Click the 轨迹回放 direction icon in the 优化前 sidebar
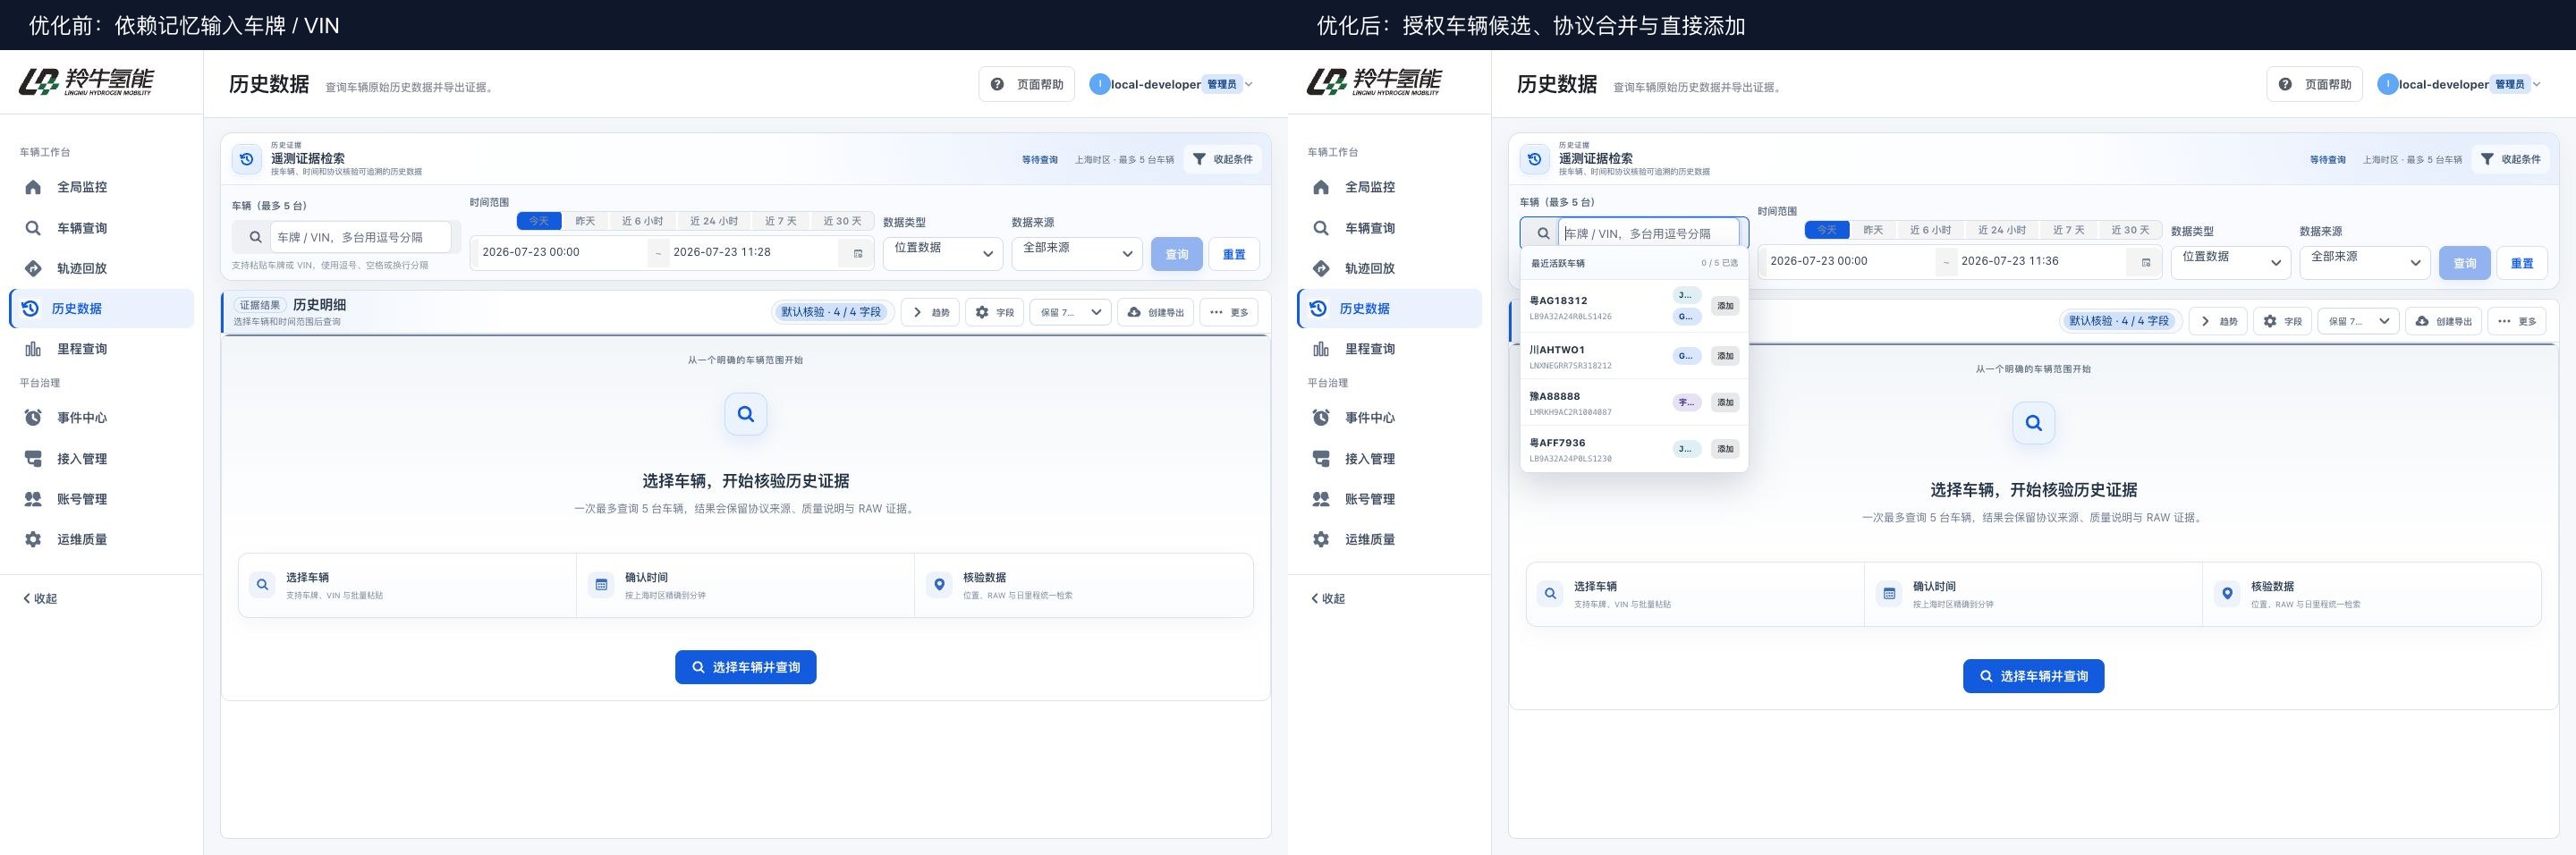Image resolution: width=2576 pixels, height=855 pixels. 33,268
